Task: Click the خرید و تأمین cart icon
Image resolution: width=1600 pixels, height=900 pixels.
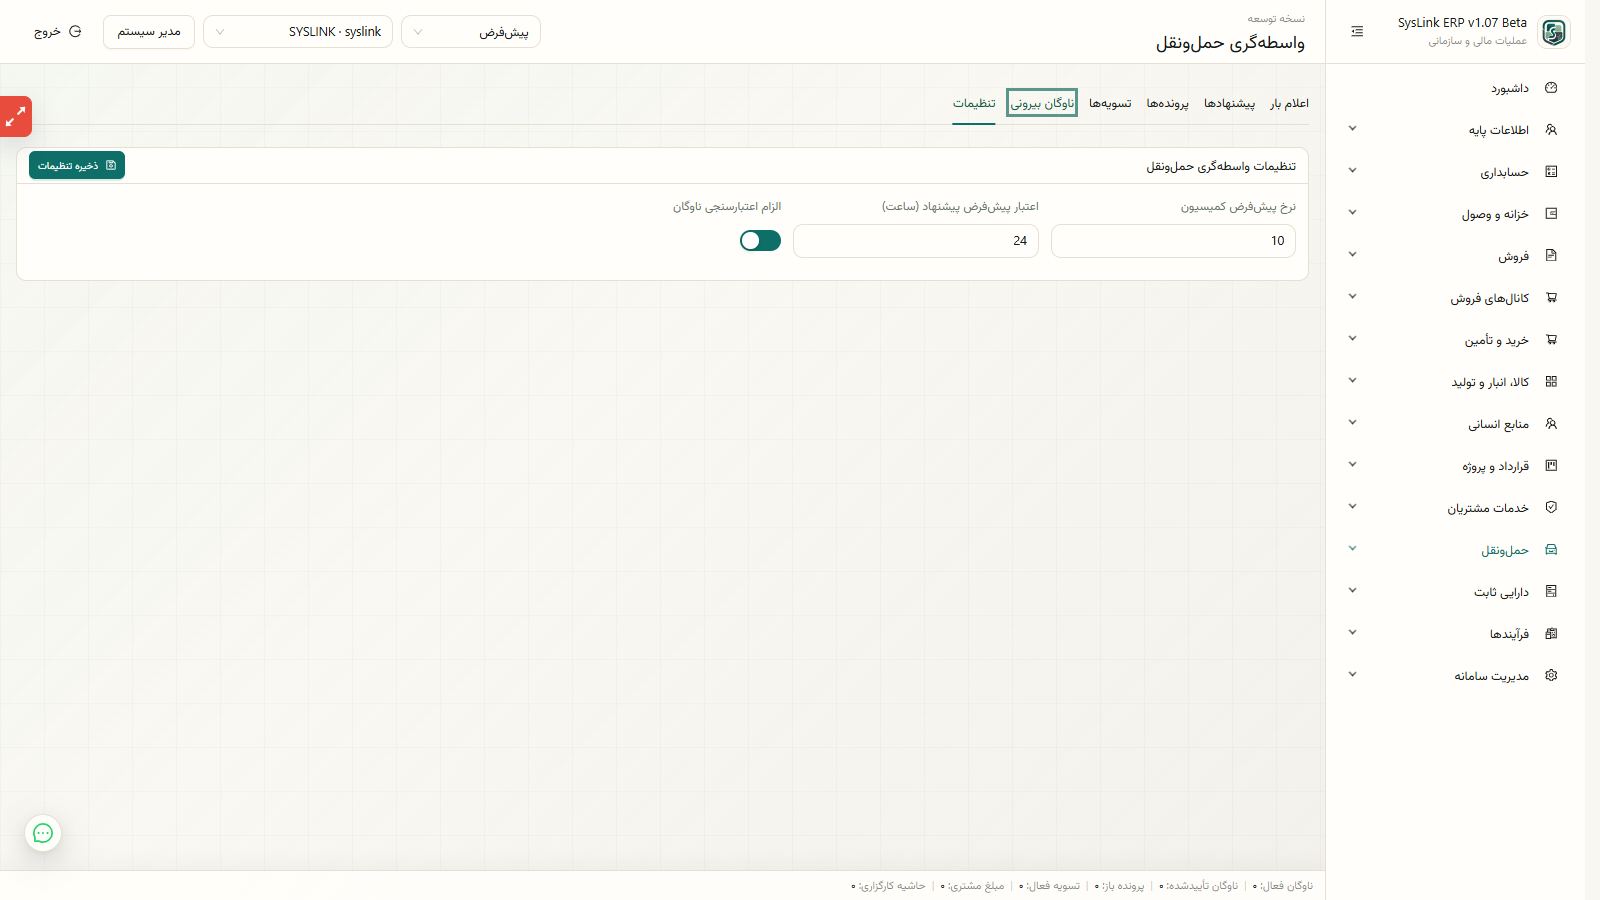Action: (x=1551, y=340)
